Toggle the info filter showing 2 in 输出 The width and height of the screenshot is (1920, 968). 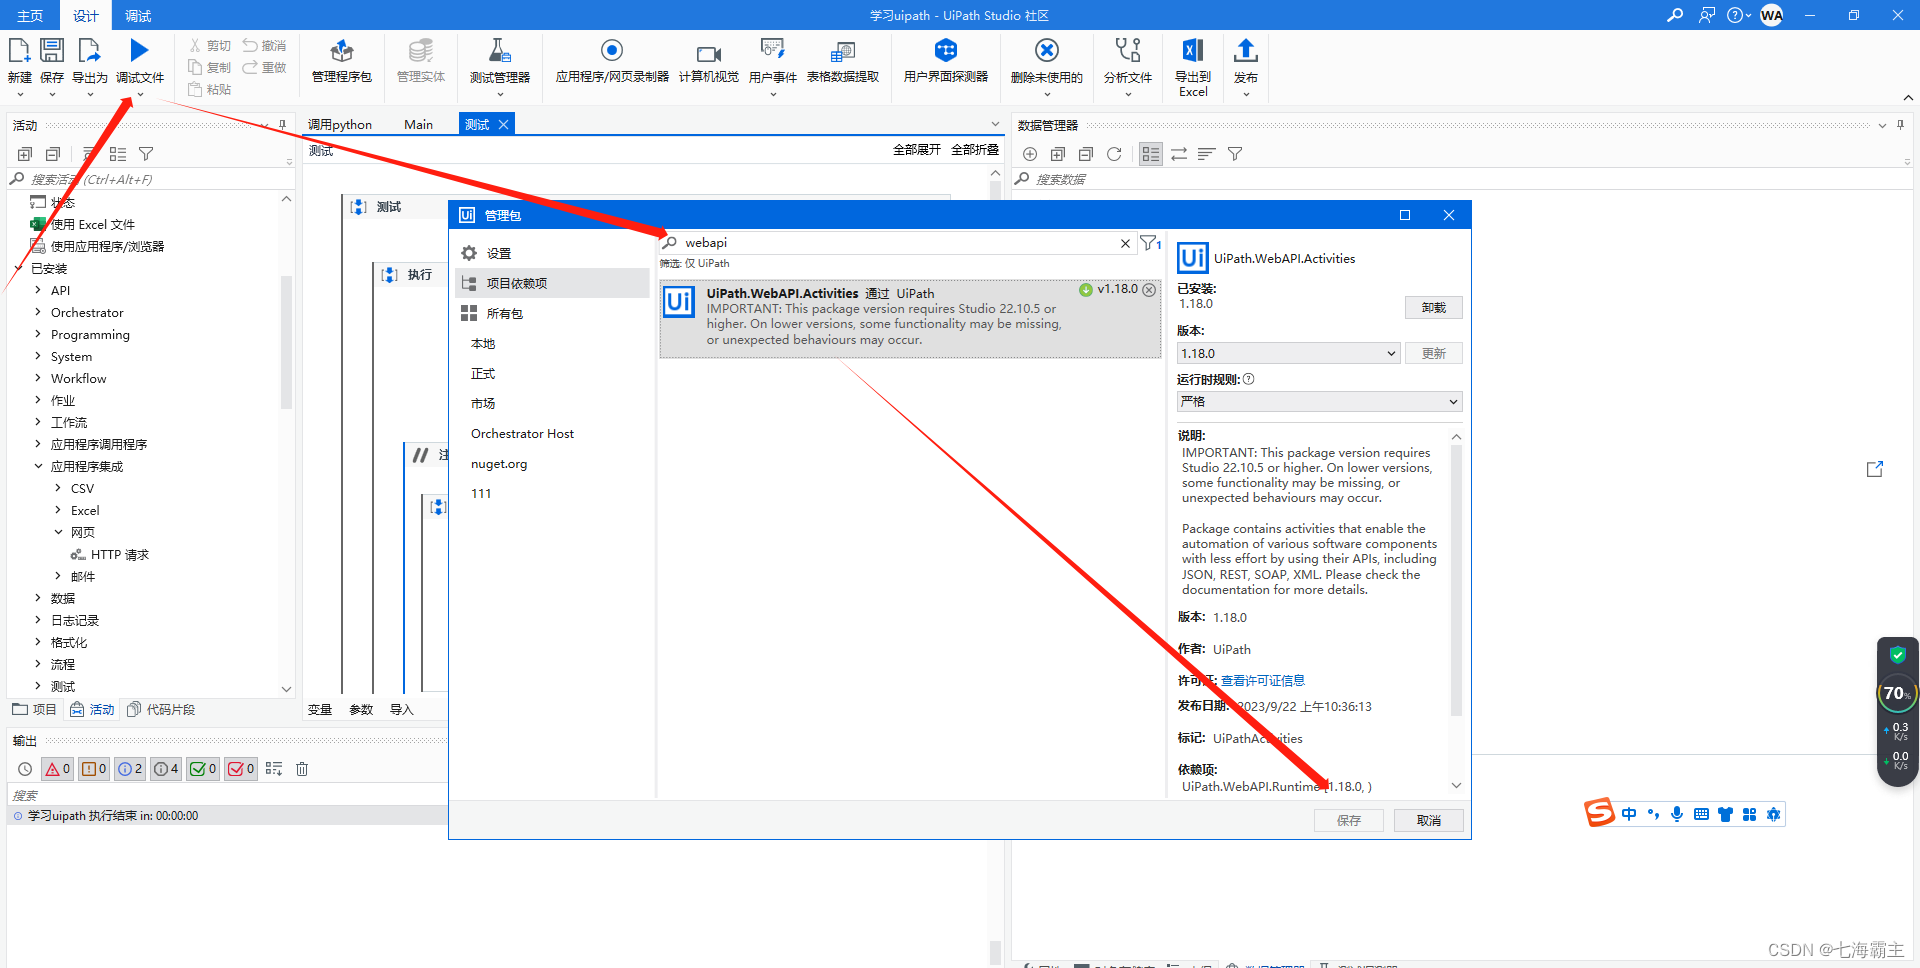click(130, 769)
